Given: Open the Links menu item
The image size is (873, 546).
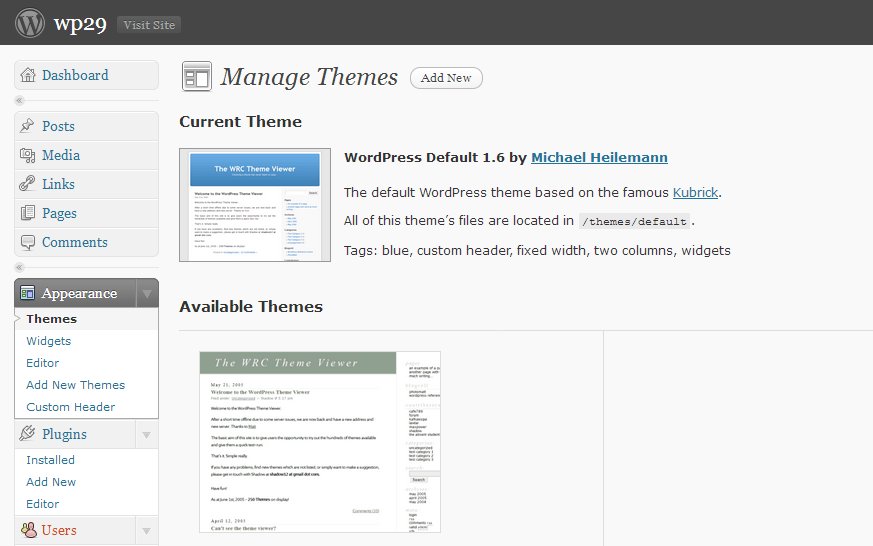Looking at the screenshot, I should click(x=86, y=184).
